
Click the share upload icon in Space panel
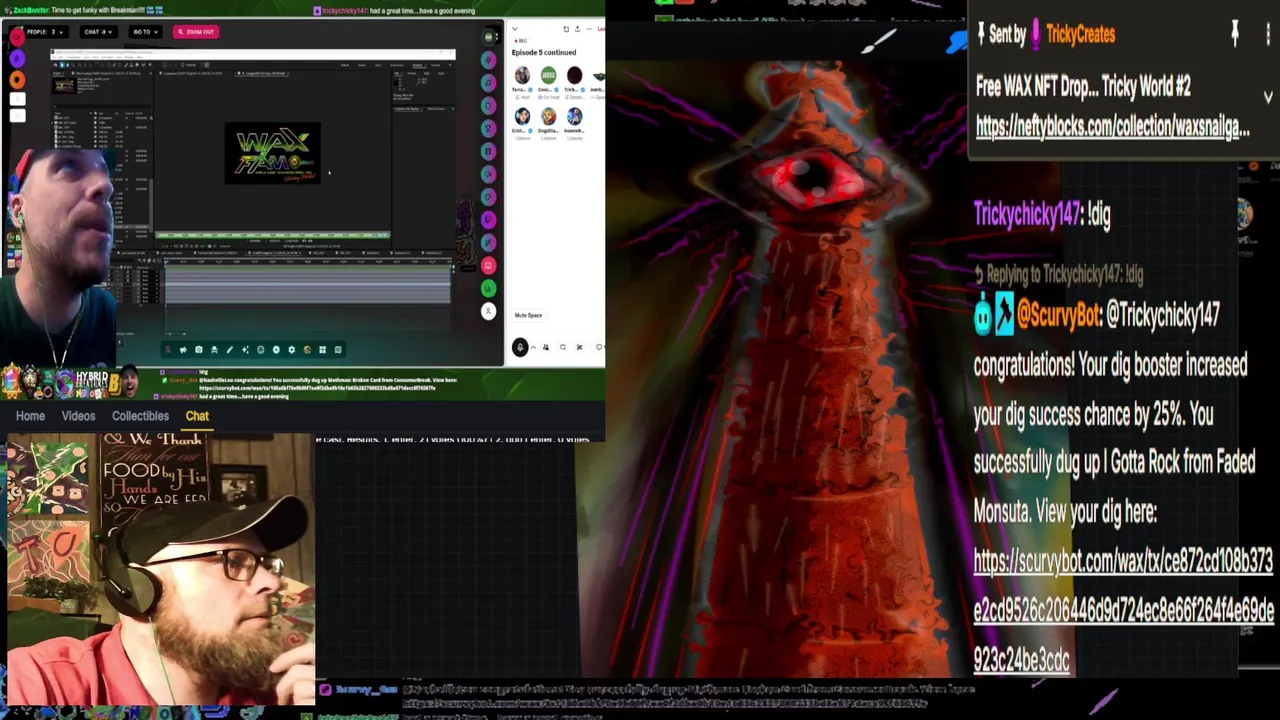click(577, 29)
